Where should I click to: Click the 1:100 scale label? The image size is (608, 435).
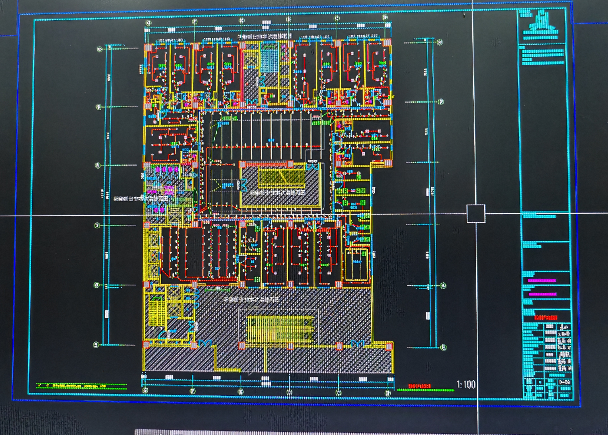(x=466, y=383)
